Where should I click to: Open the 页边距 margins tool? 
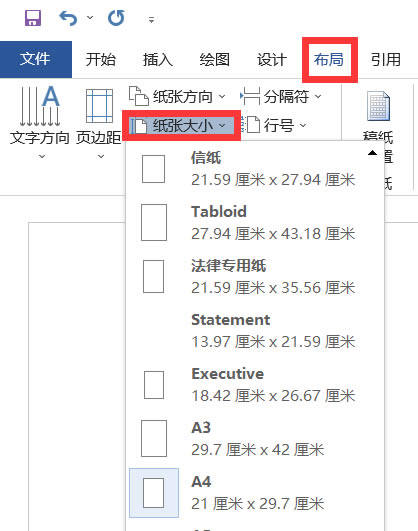click(x=99, y=122)
